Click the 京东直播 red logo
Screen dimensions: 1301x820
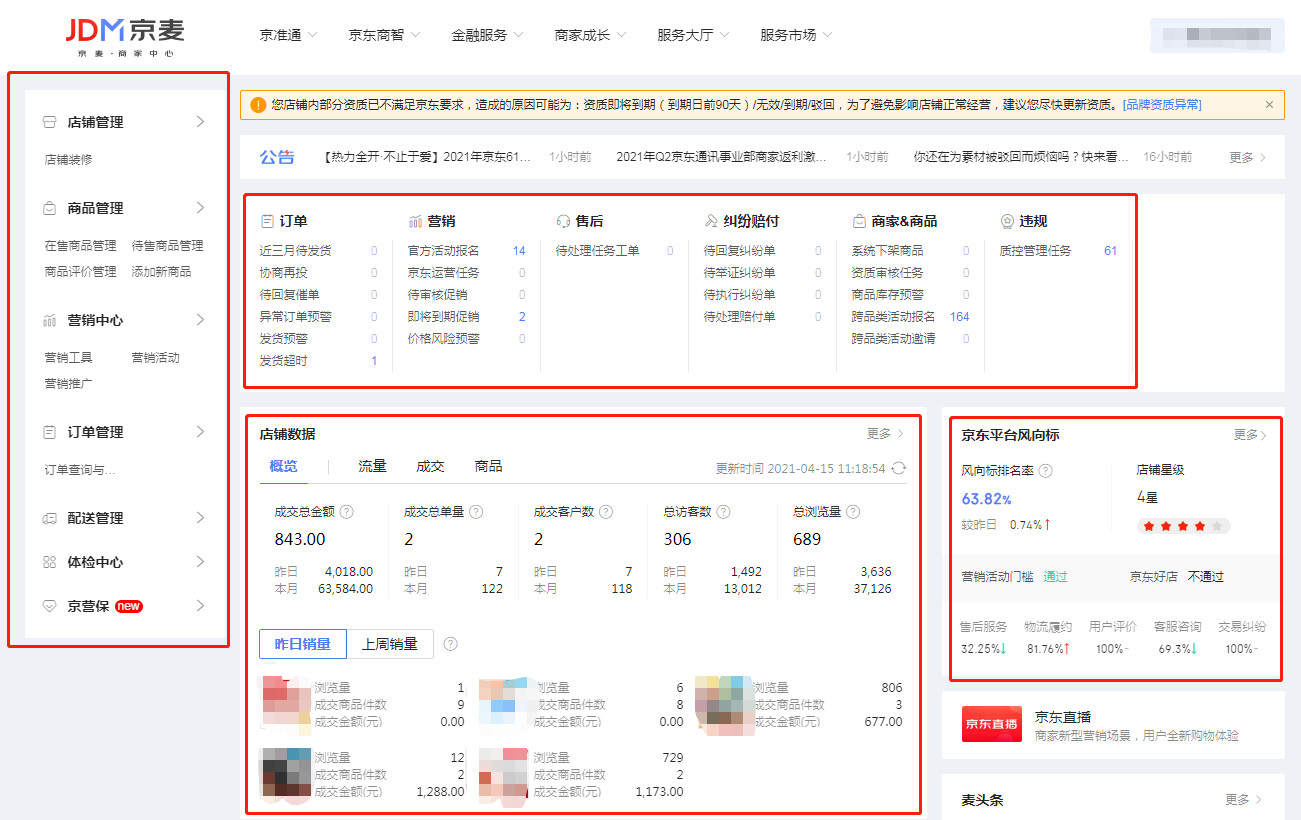pos(992,724)
